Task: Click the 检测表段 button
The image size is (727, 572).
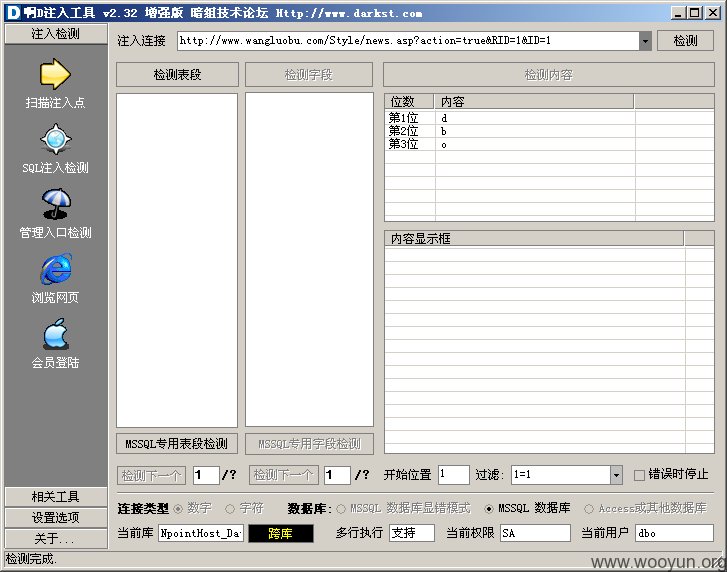Action: tap(177, 75)
